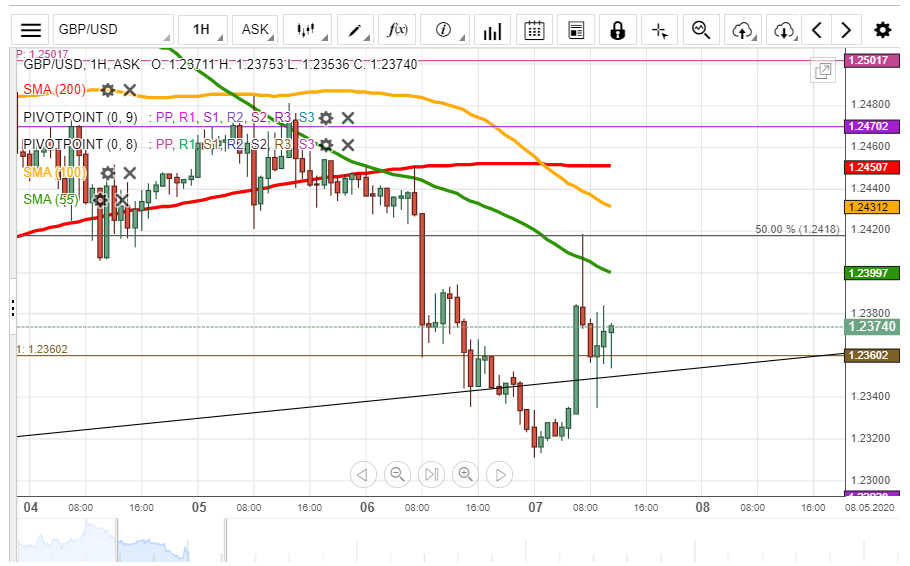Click the 08.05.2020 date label
This screenshot has height=566, width=910.
pos(869,508)
